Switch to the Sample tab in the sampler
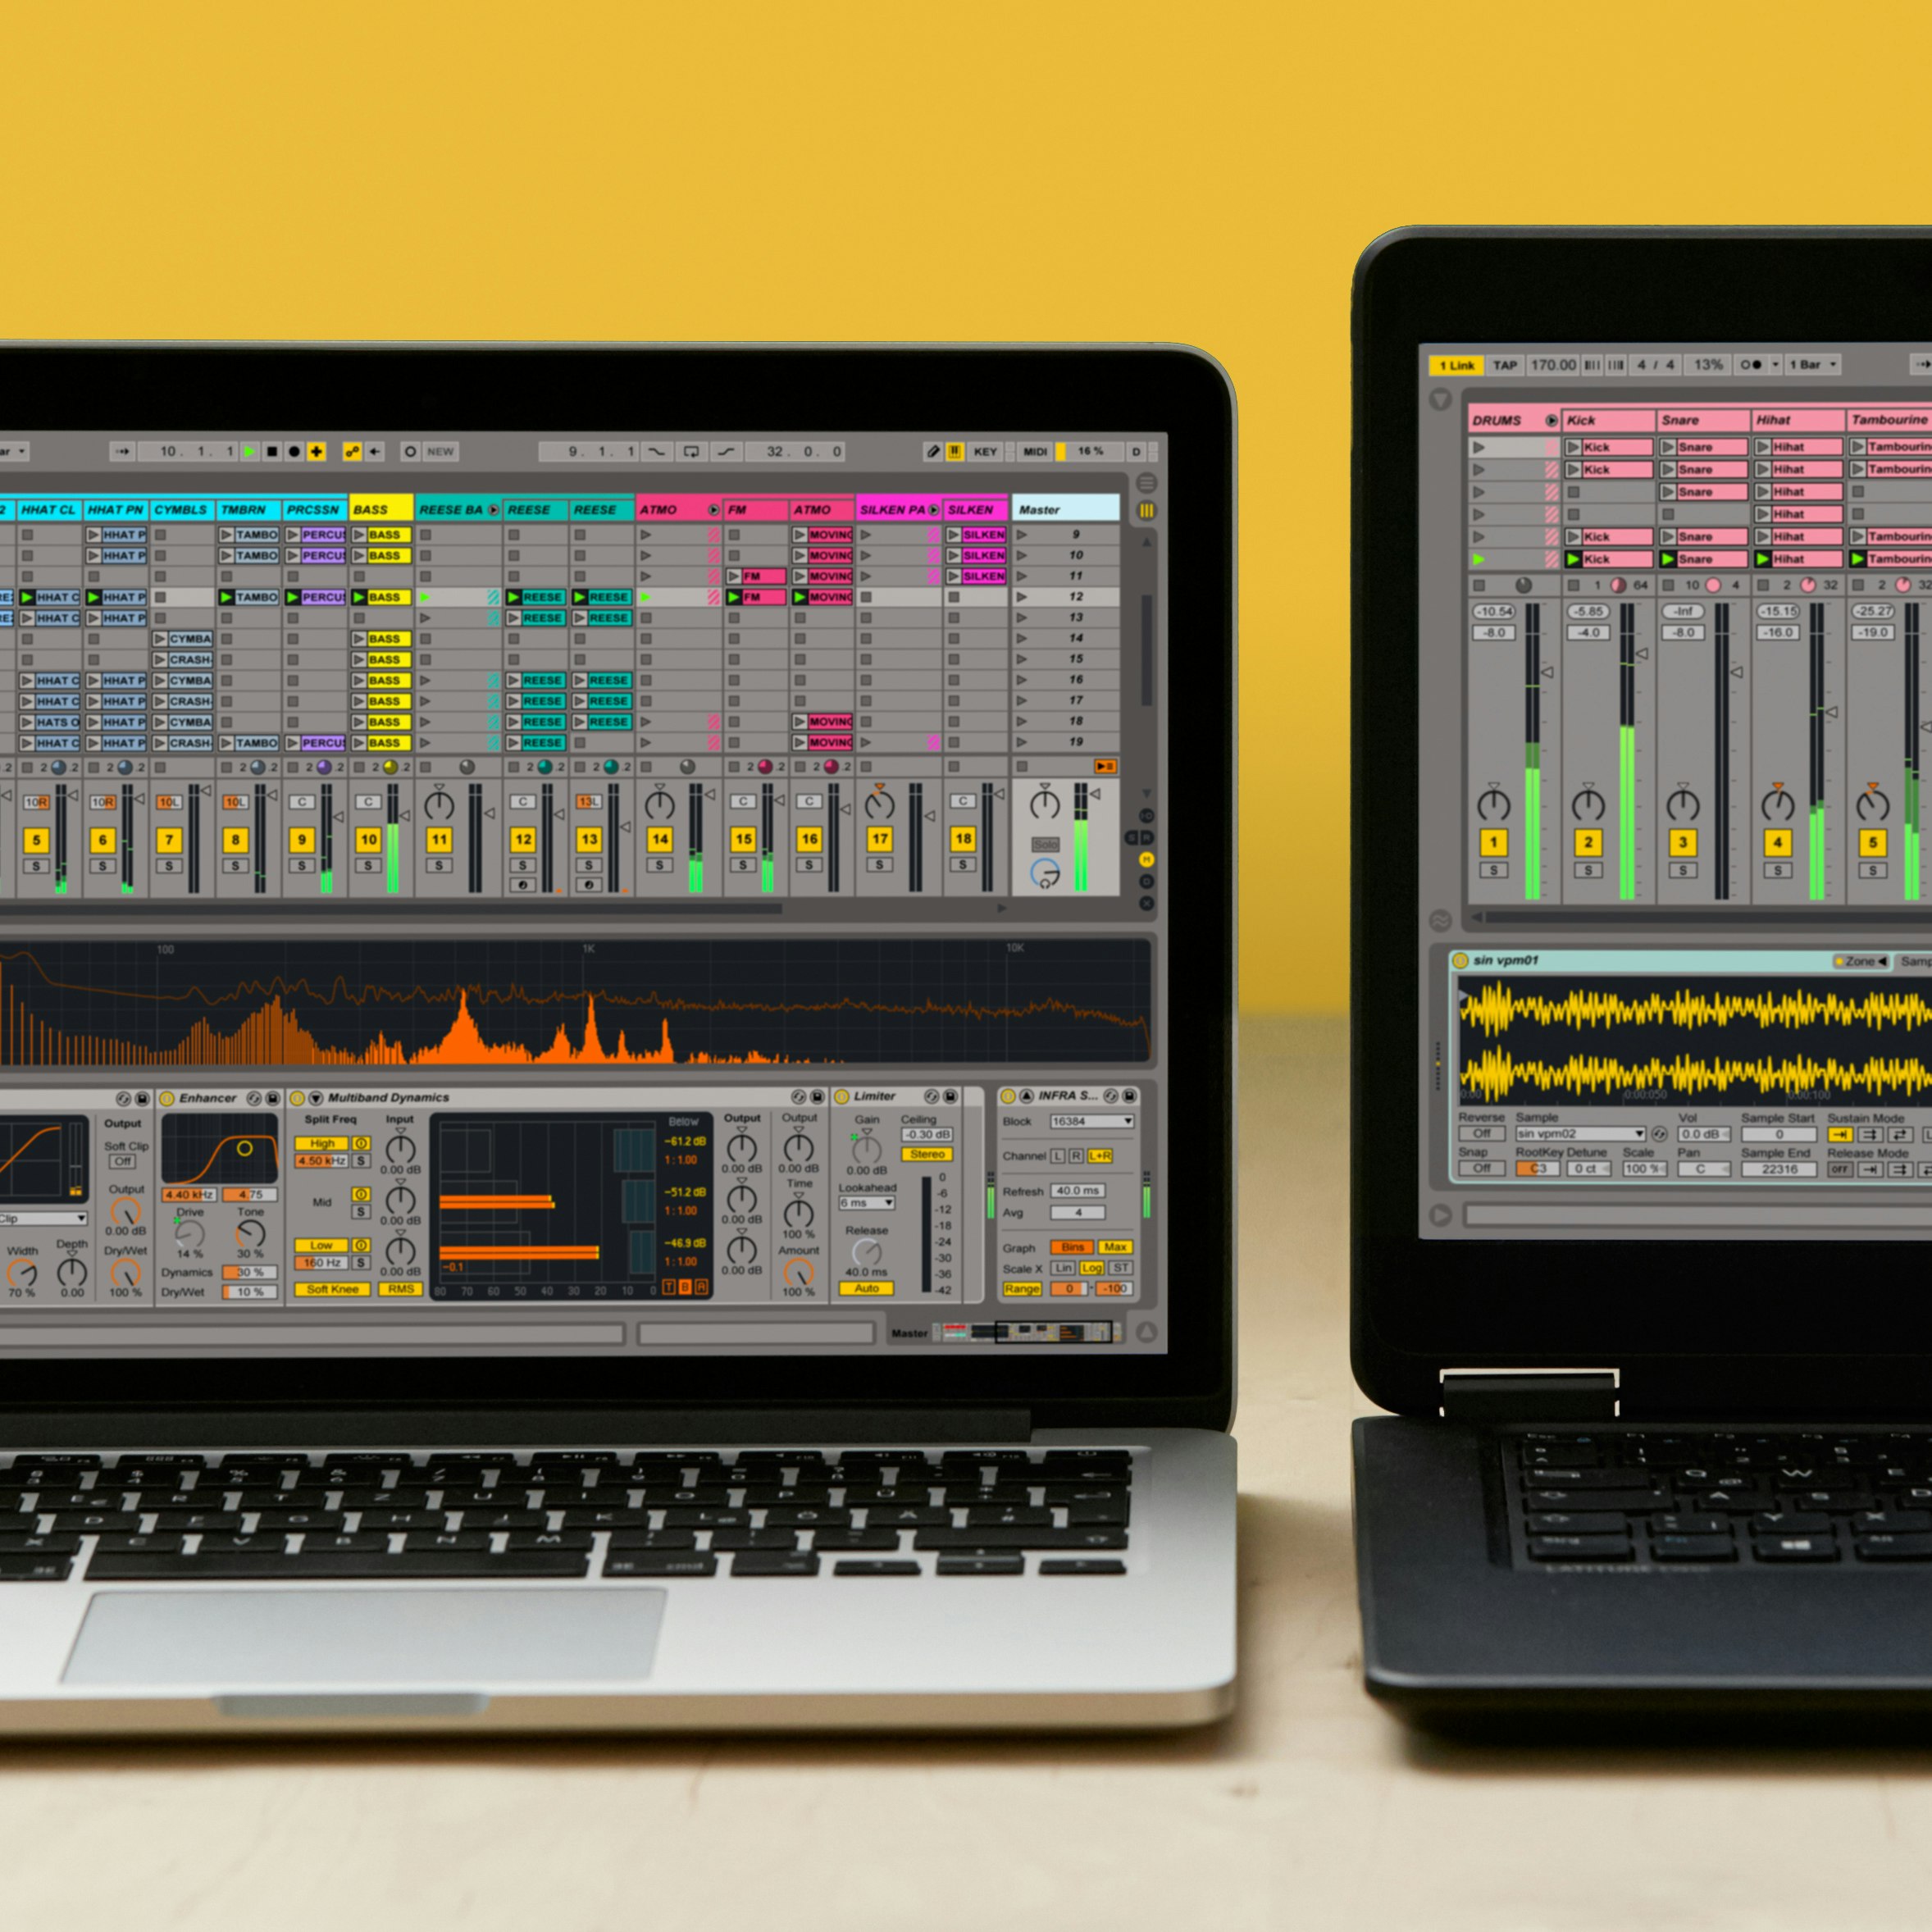The height and width of the screenshot is (1932, 1932). click(1918, 962)
